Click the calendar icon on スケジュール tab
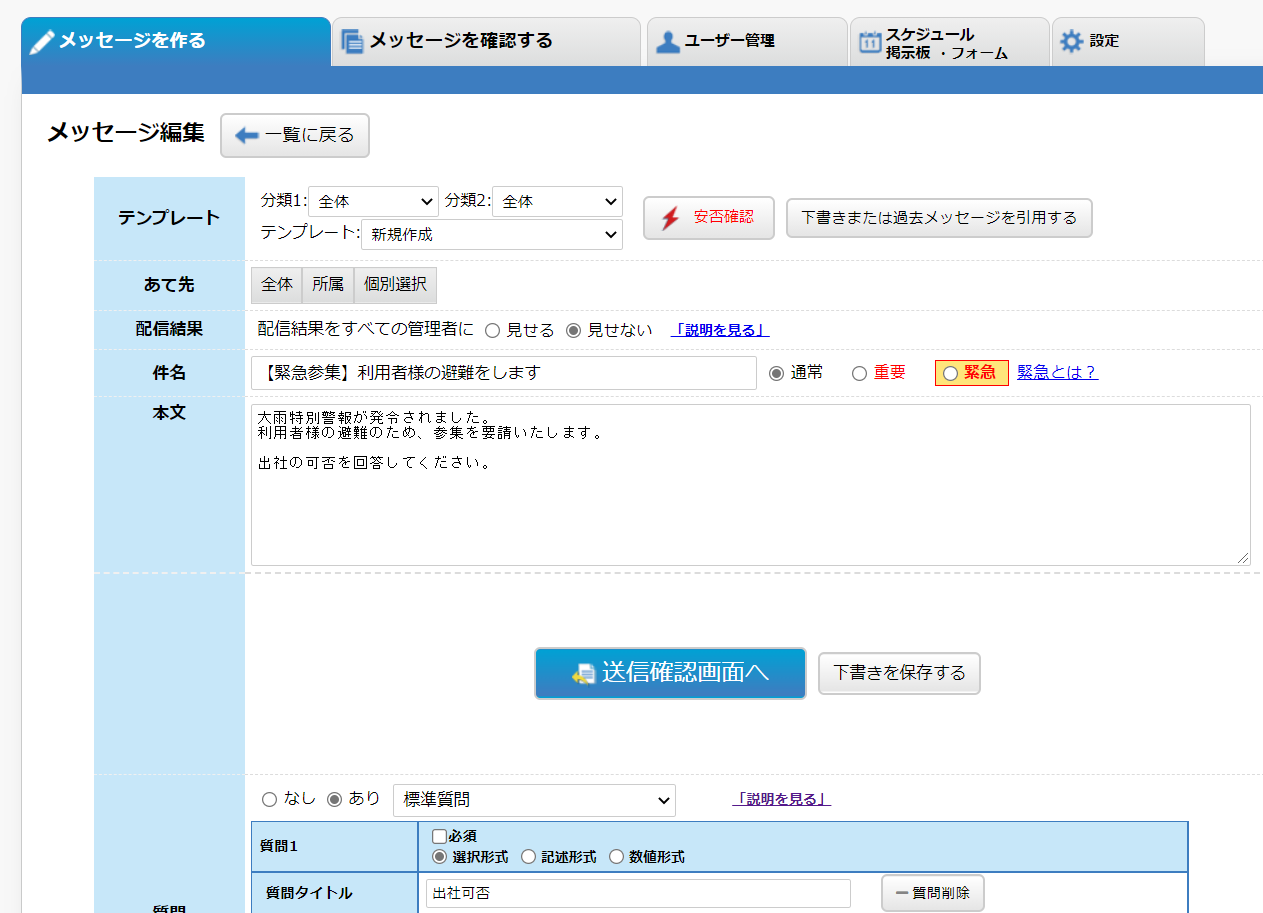Screen dimensions: 1263x913 click(870, 42)
